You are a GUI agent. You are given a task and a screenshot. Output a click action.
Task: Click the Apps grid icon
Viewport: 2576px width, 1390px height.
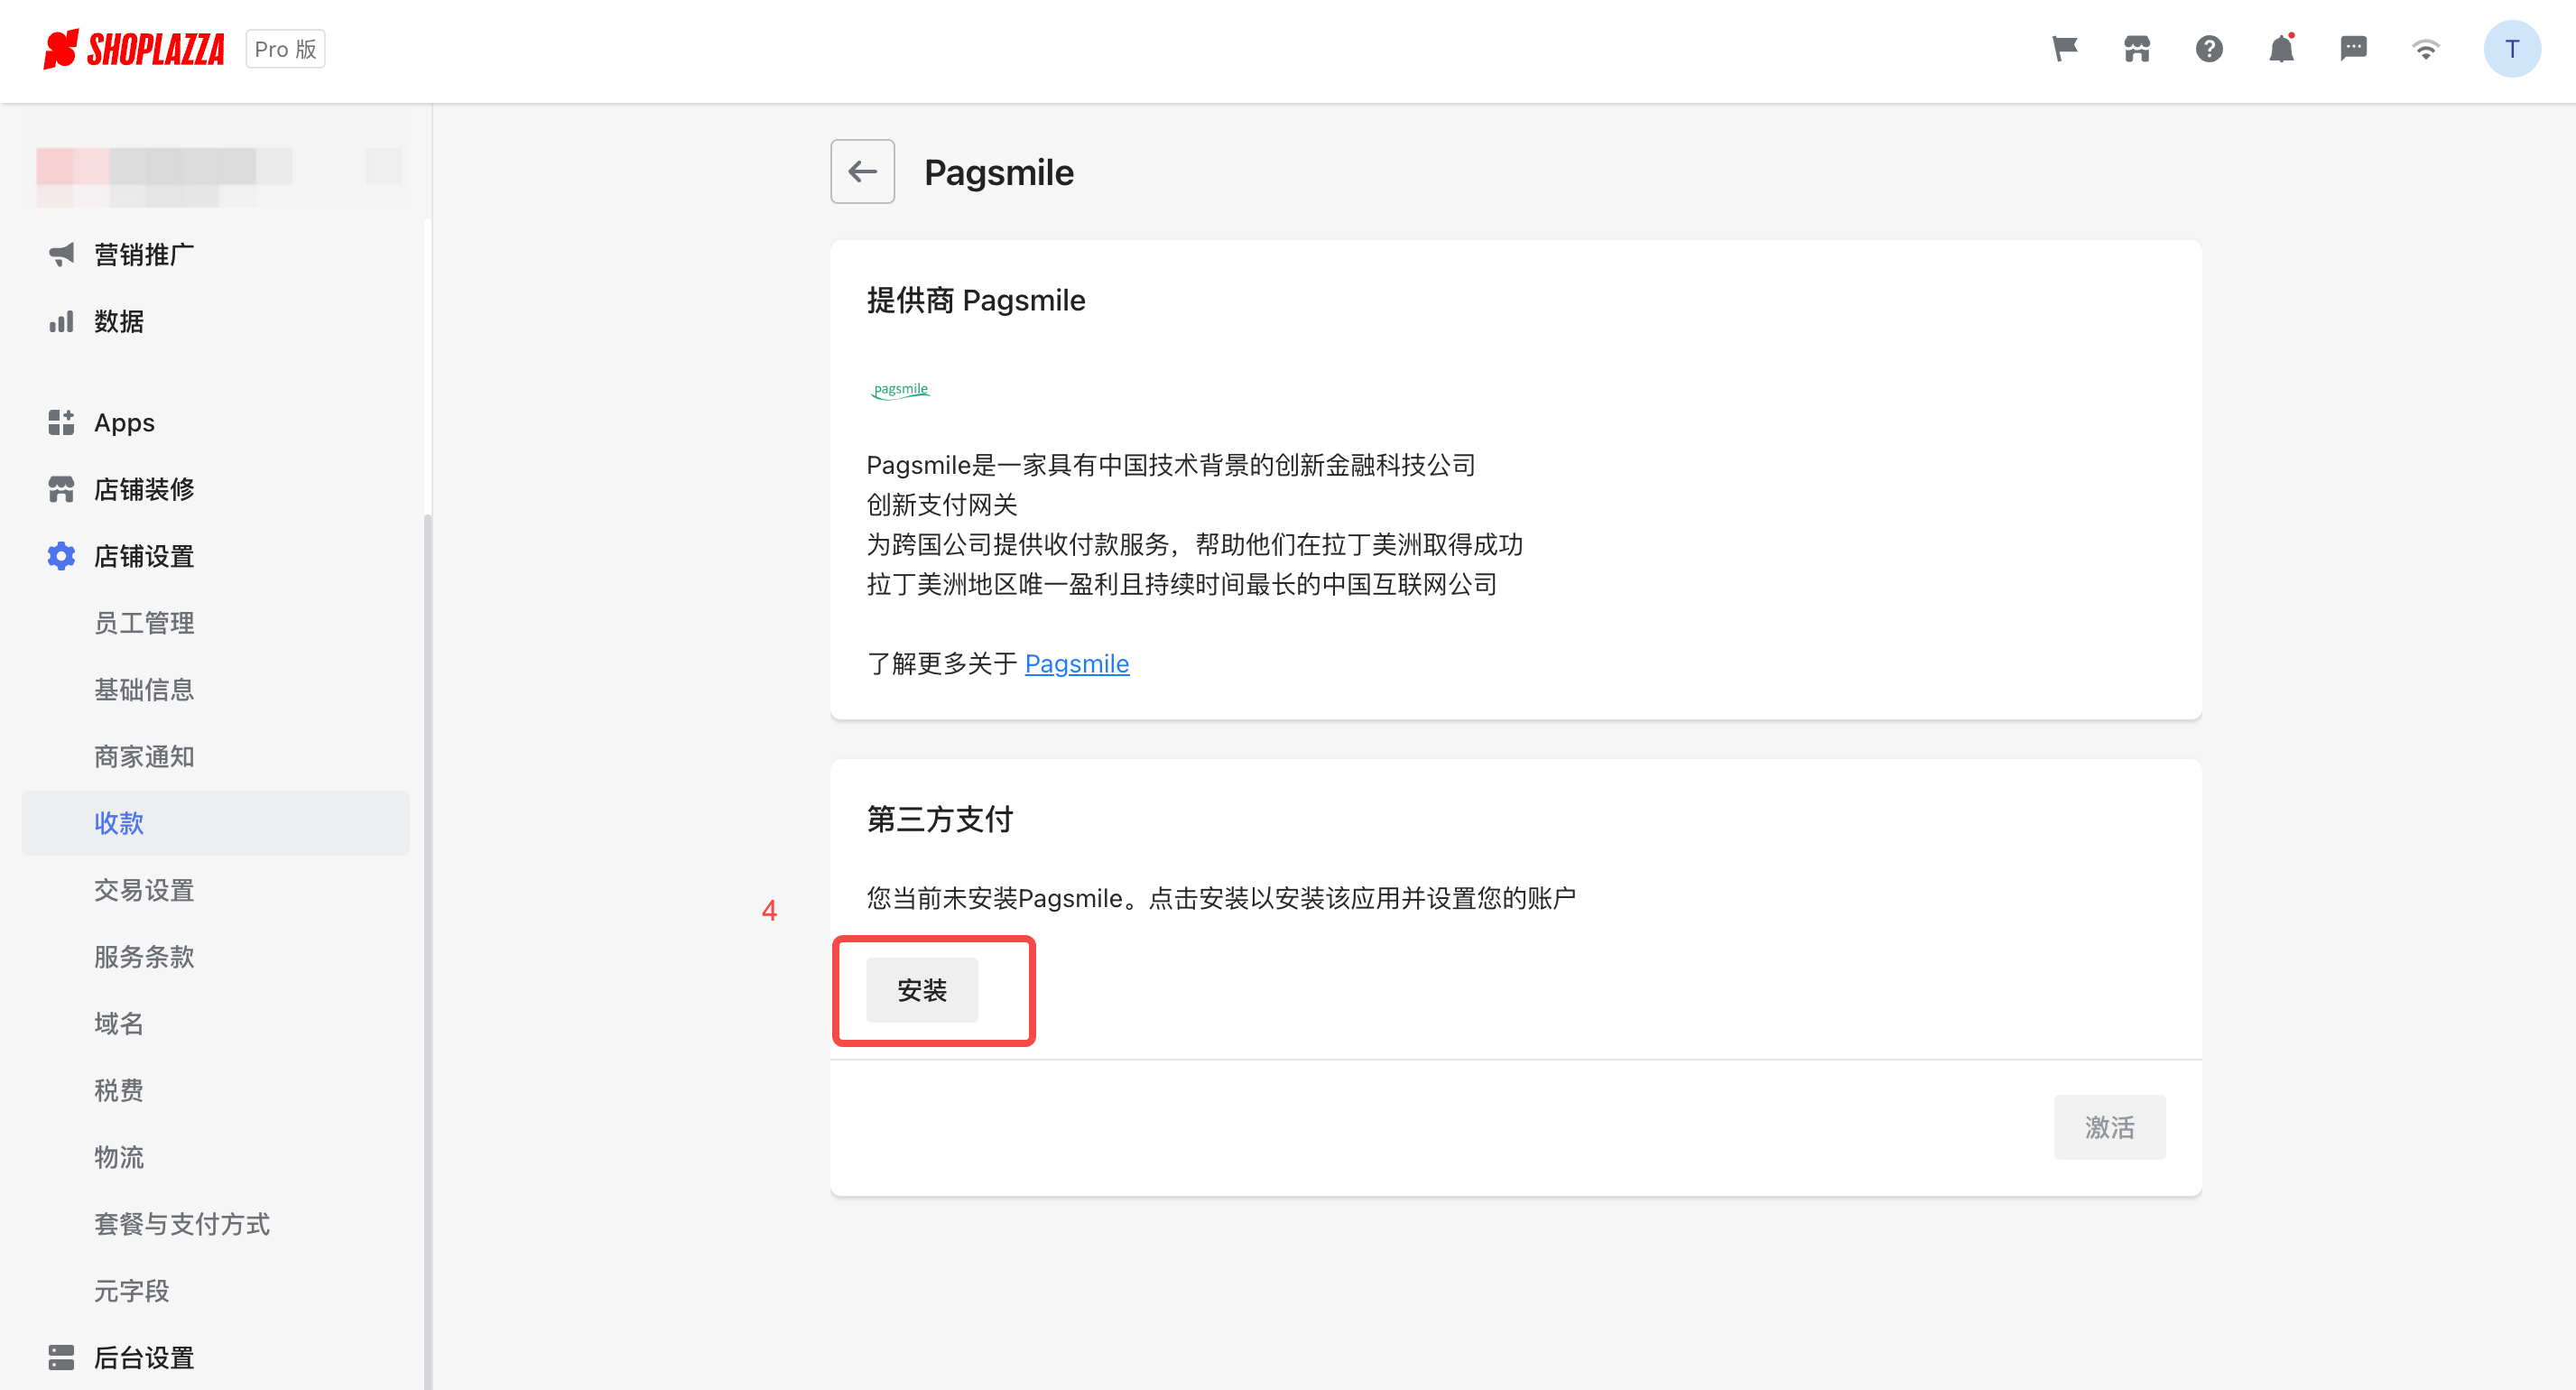61,423
